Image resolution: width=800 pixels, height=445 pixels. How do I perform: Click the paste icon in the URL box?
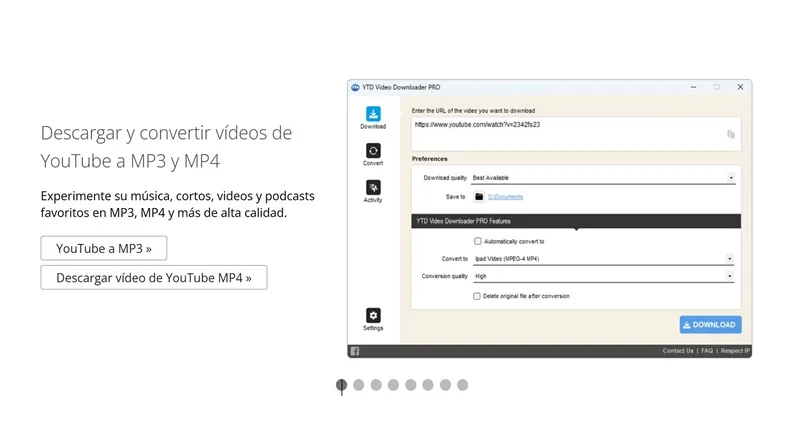(x=731, y=134)
